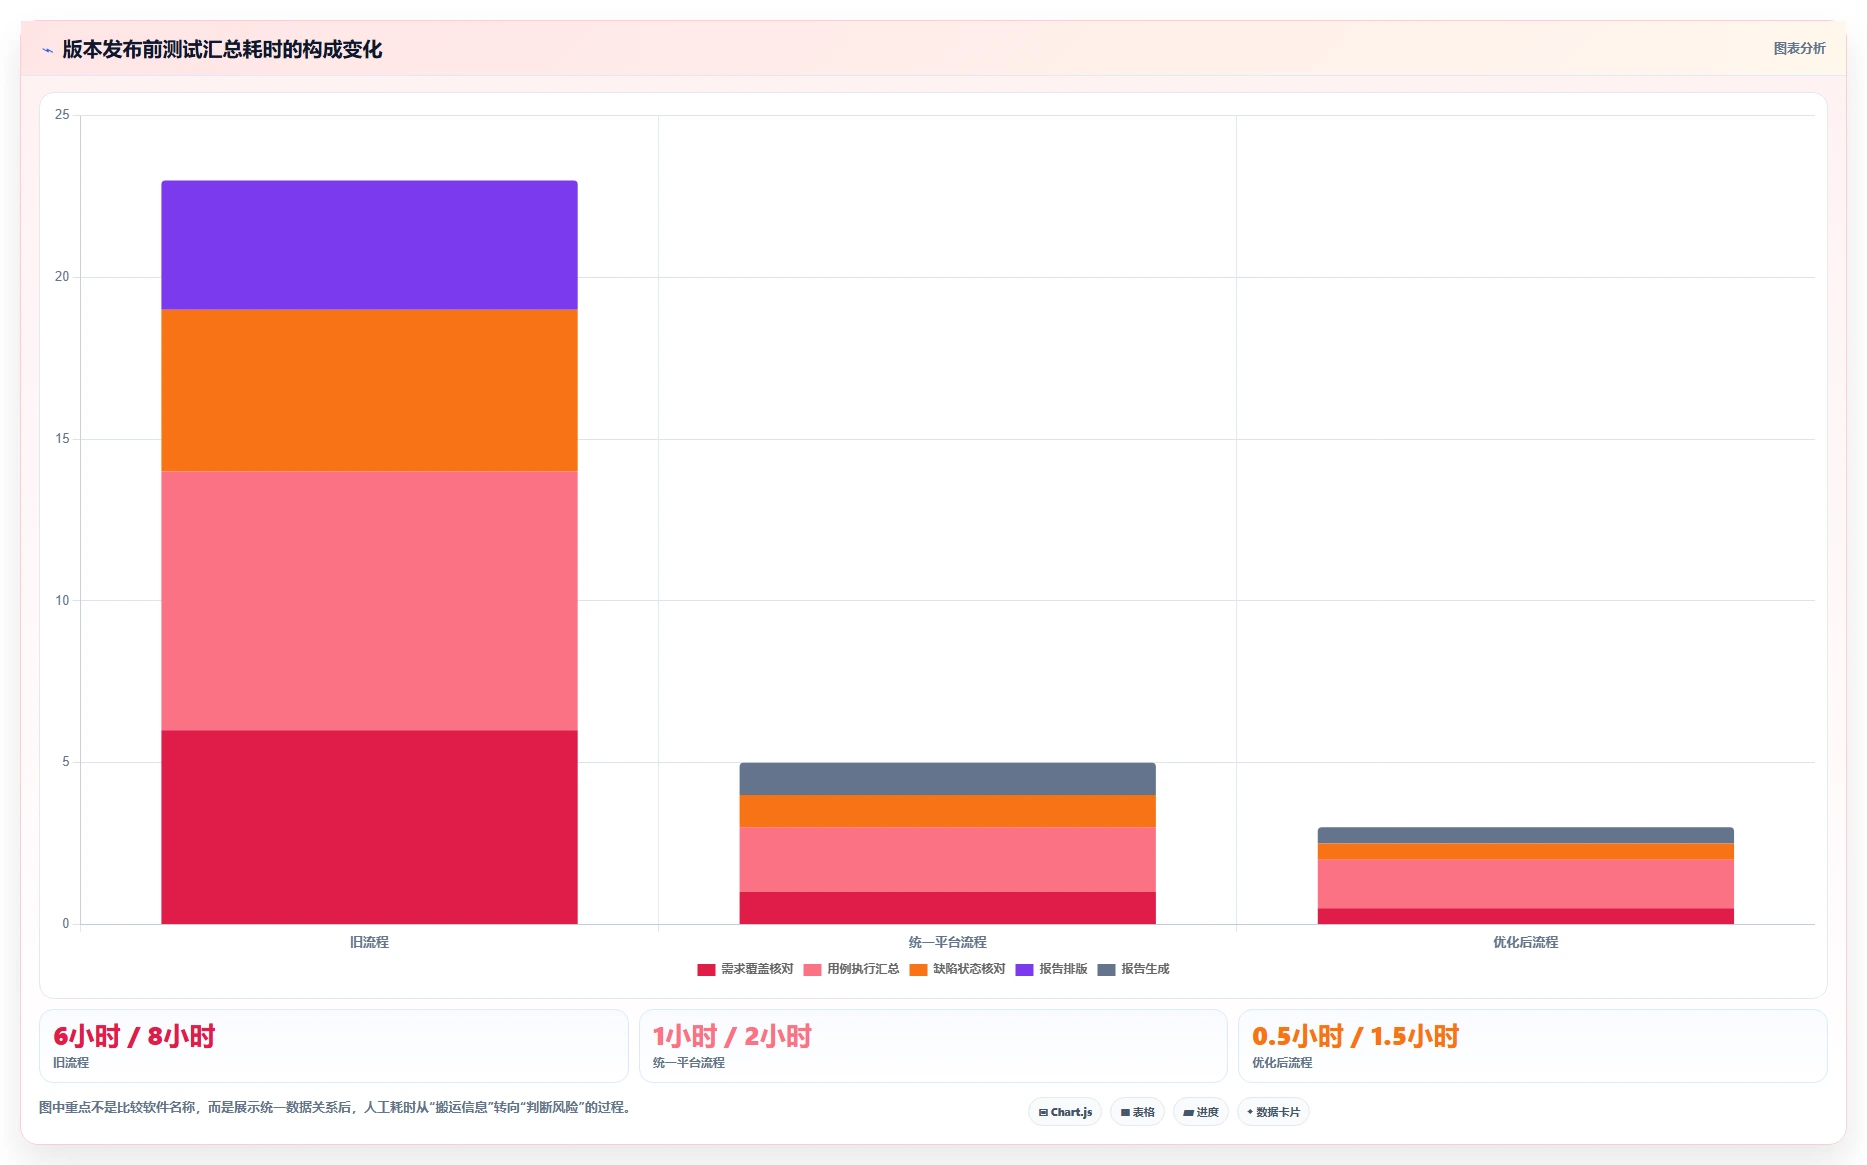This screenshot has height=1165, width=1867.
Task: Click the Chart.js tag
Action: 1065,1112
